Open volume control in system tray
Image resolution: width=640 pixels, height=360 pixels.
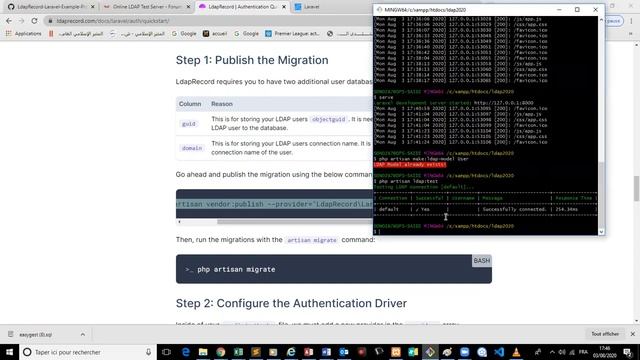(562, 352)
